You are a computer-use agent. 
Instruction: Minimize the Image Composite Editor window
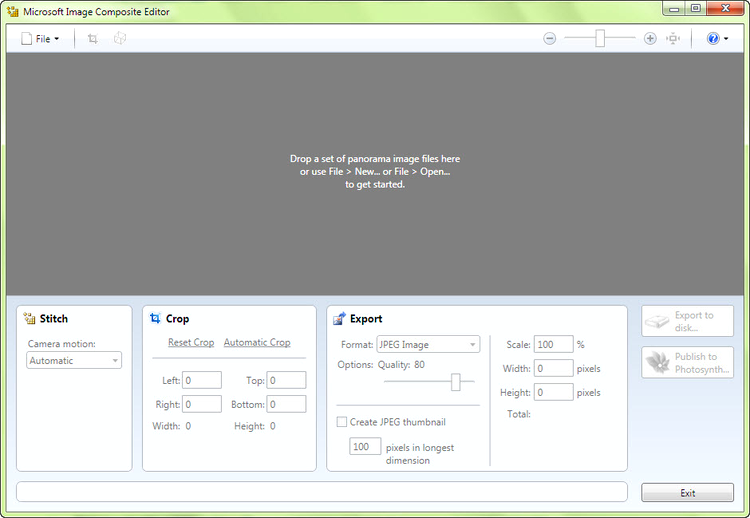click(674, 8)
